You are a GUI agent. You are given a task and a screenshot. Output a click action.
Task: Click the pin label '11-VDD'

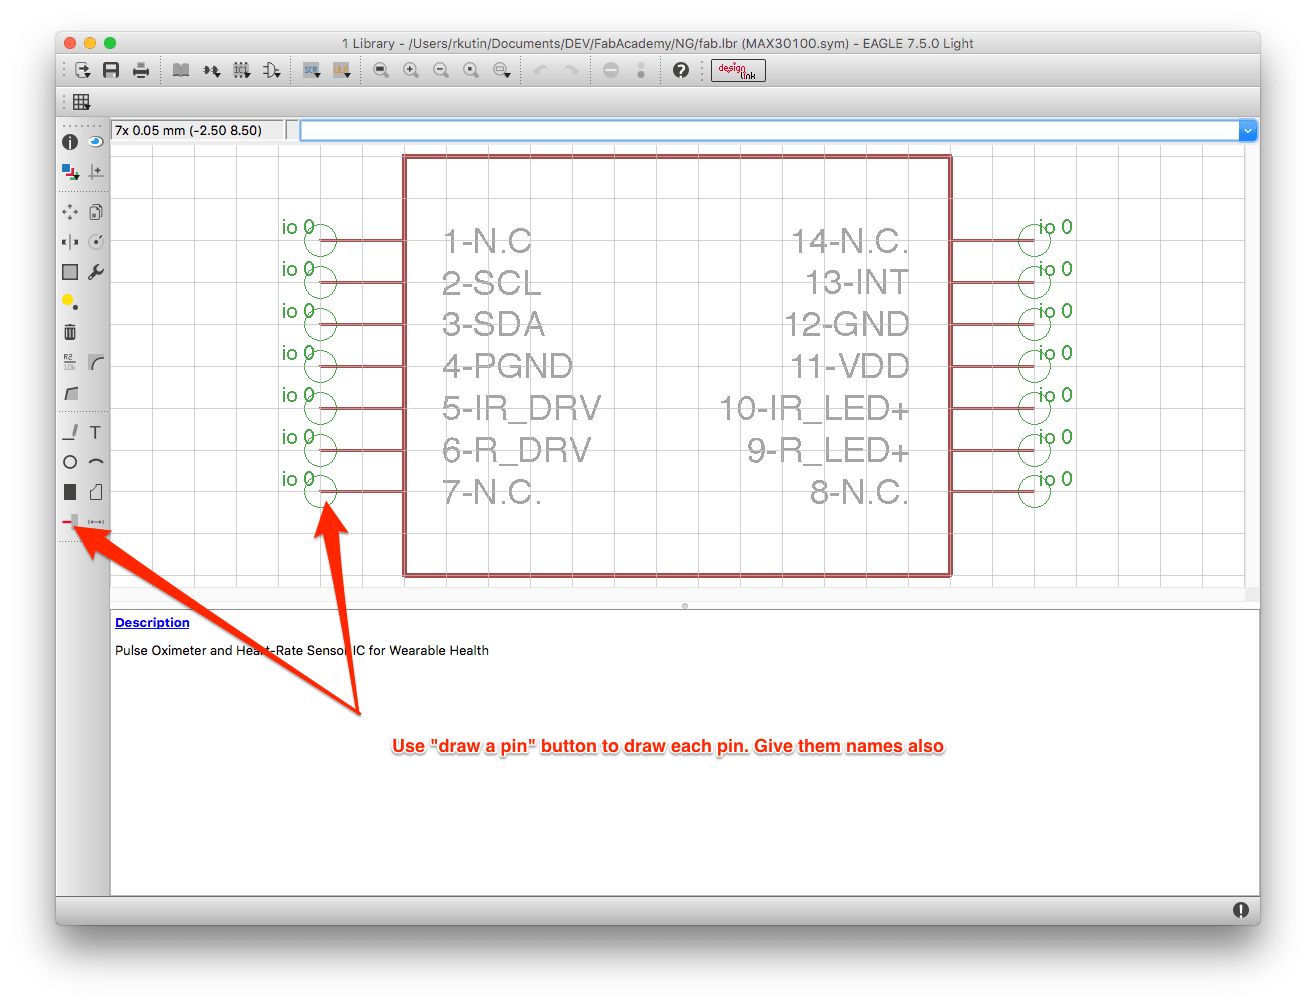850,367
